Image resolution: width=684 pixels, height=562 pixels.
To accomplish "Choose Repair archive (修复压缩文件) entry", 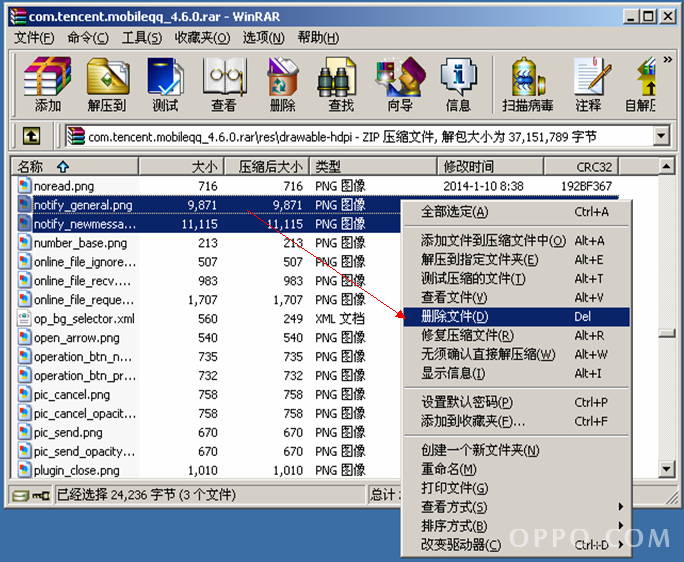I will [516, 336].
